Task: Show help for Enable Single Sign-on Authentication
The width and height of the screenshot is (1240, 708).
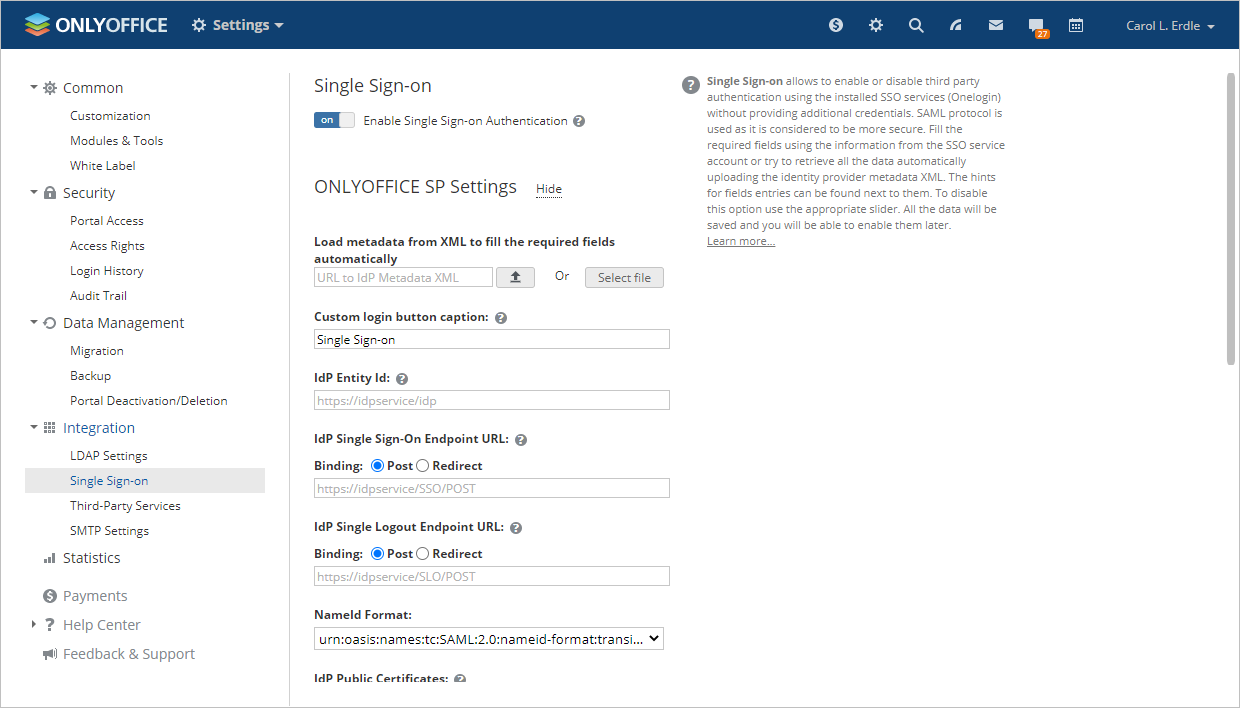Action: 579,121
